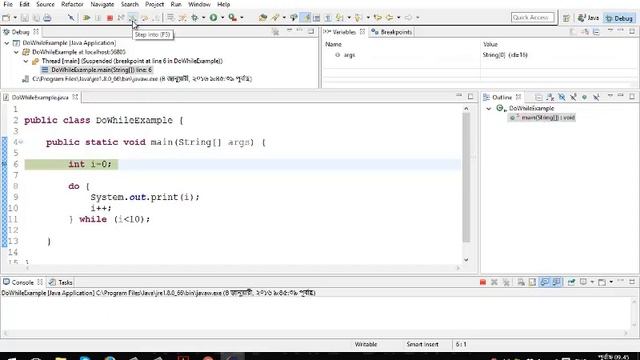This screenshot has height=360, width=640.
Task: Switch to the Tasks tab
Action: [x=61, y=282]
